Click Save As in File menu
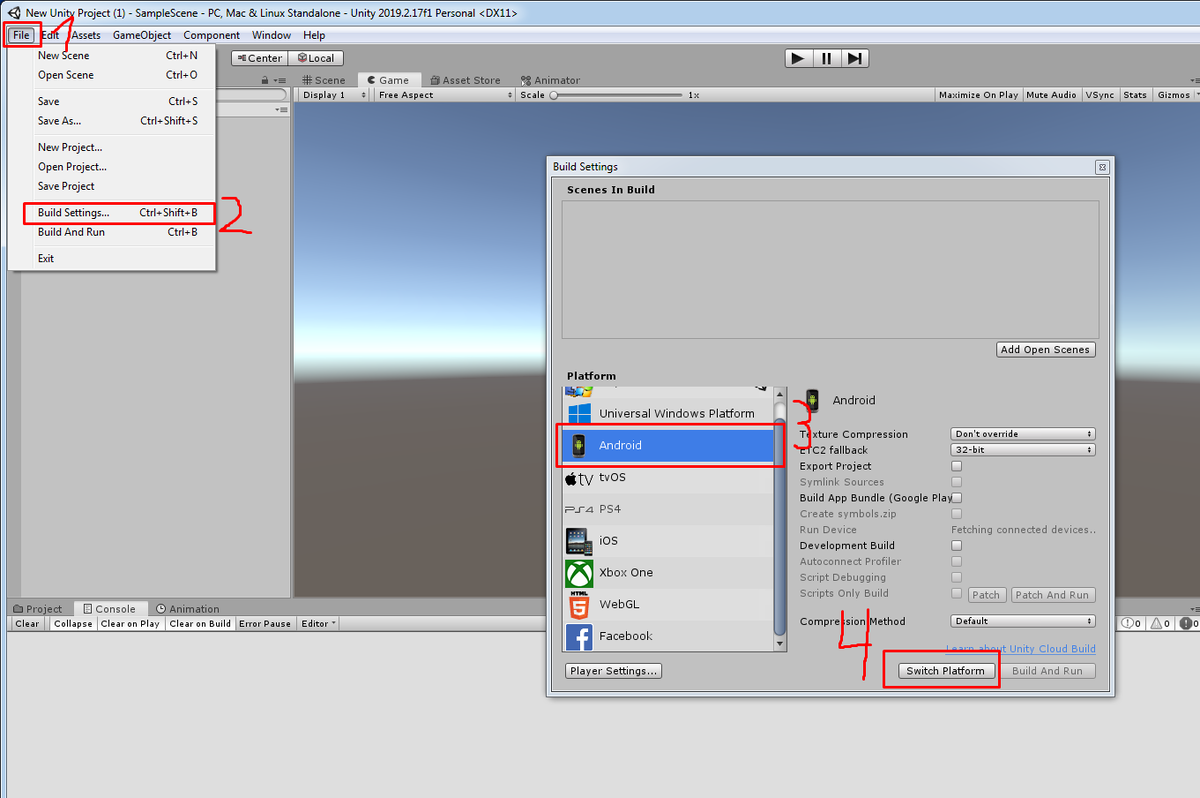Screen dimensions: 1200x798 pyautogui.click(x=112, y=121)
